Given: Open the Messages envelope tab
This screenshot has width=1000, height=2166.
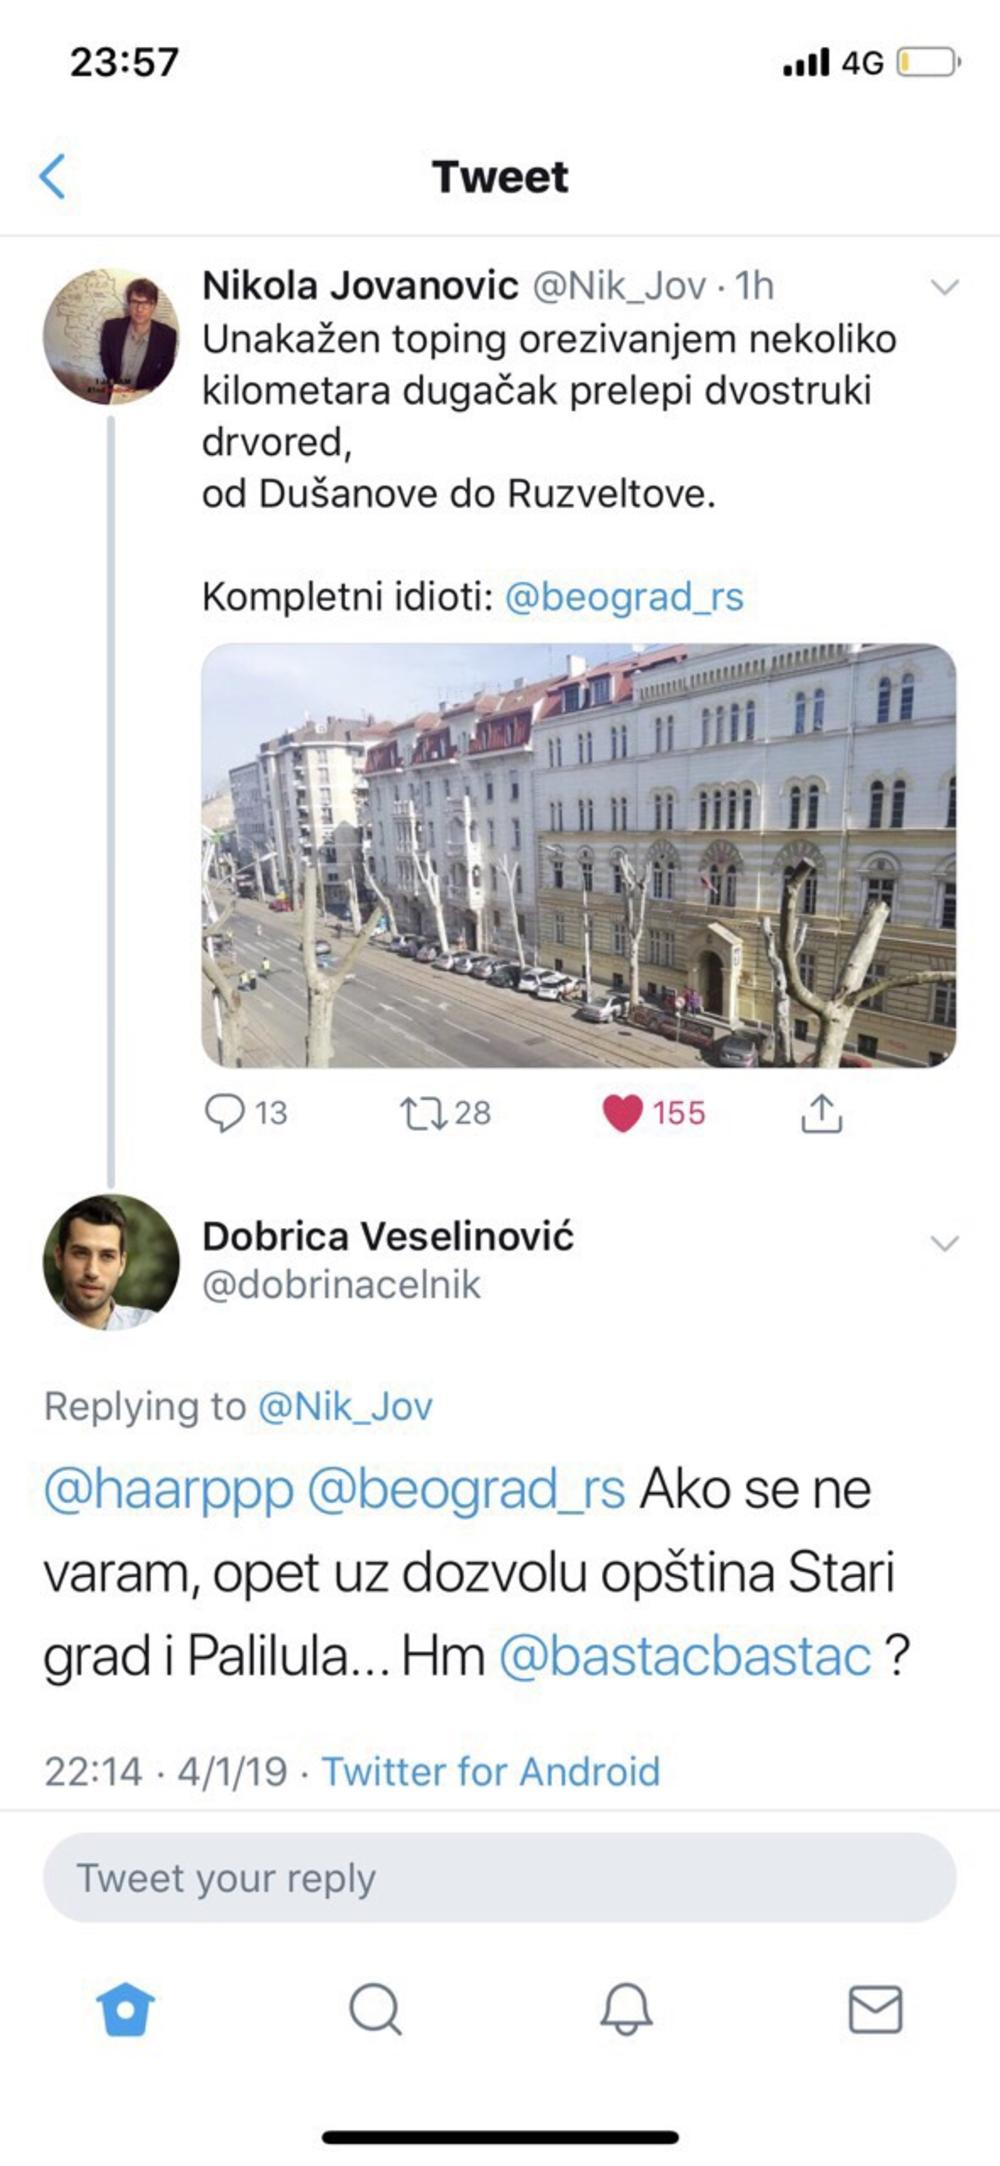Looking at the screenshot, I should click(x=875, y=2009).
